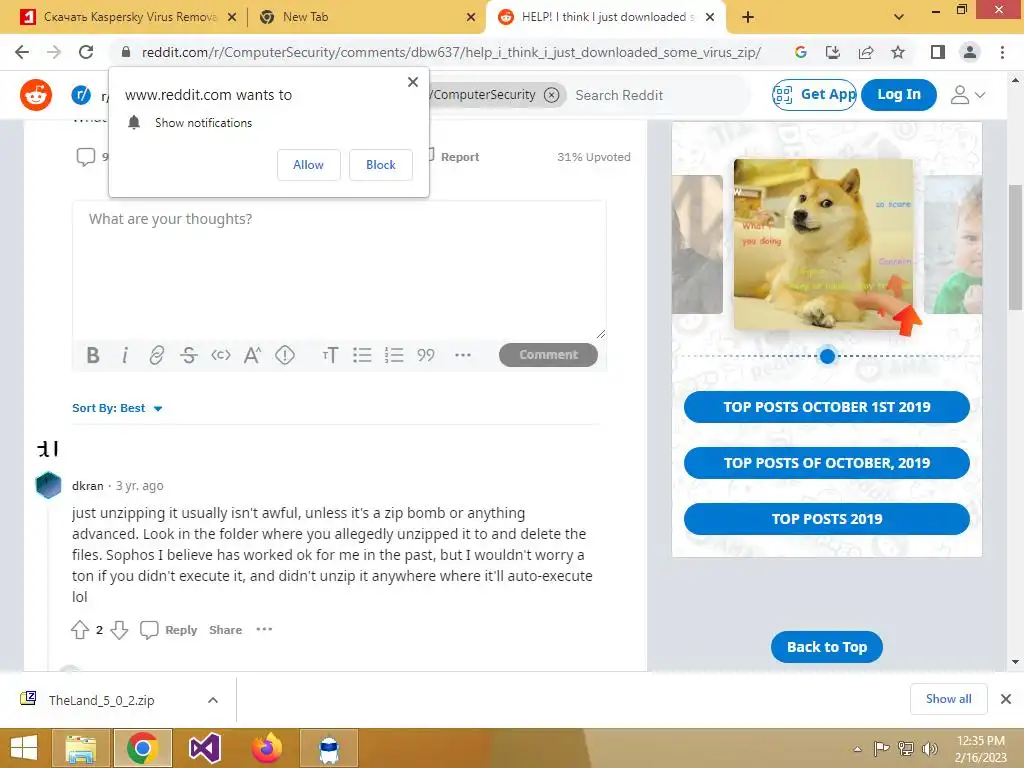Screen dimensions: 1024x768
Task: Insert numbered list in comment editor
Action: pyautogui.click(x=394, y=355)
